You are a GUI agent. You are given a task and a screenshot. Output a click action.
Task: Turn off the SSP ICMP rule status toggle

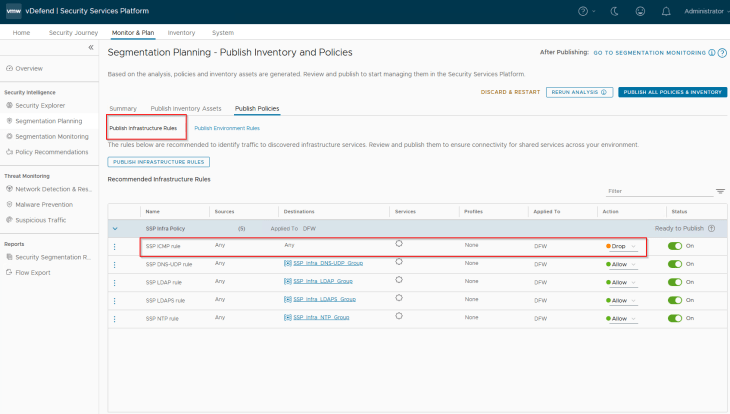click(x=675, y=246)
